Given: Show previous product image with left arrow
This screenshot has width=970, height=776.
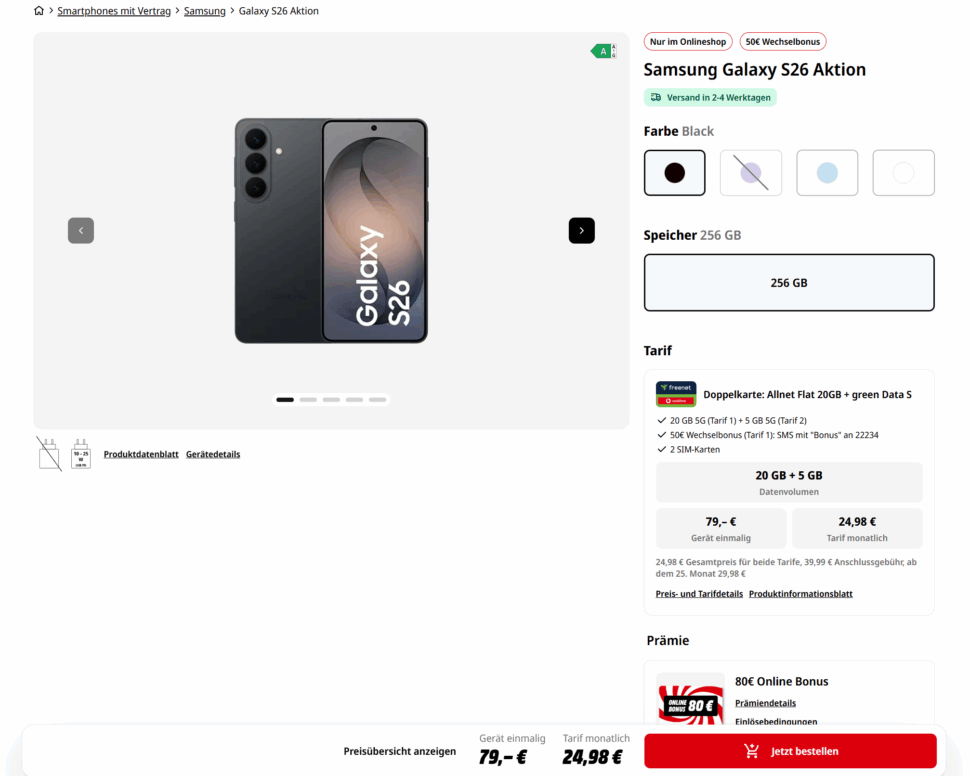Looking at the screenshot, I should point(81,230).
